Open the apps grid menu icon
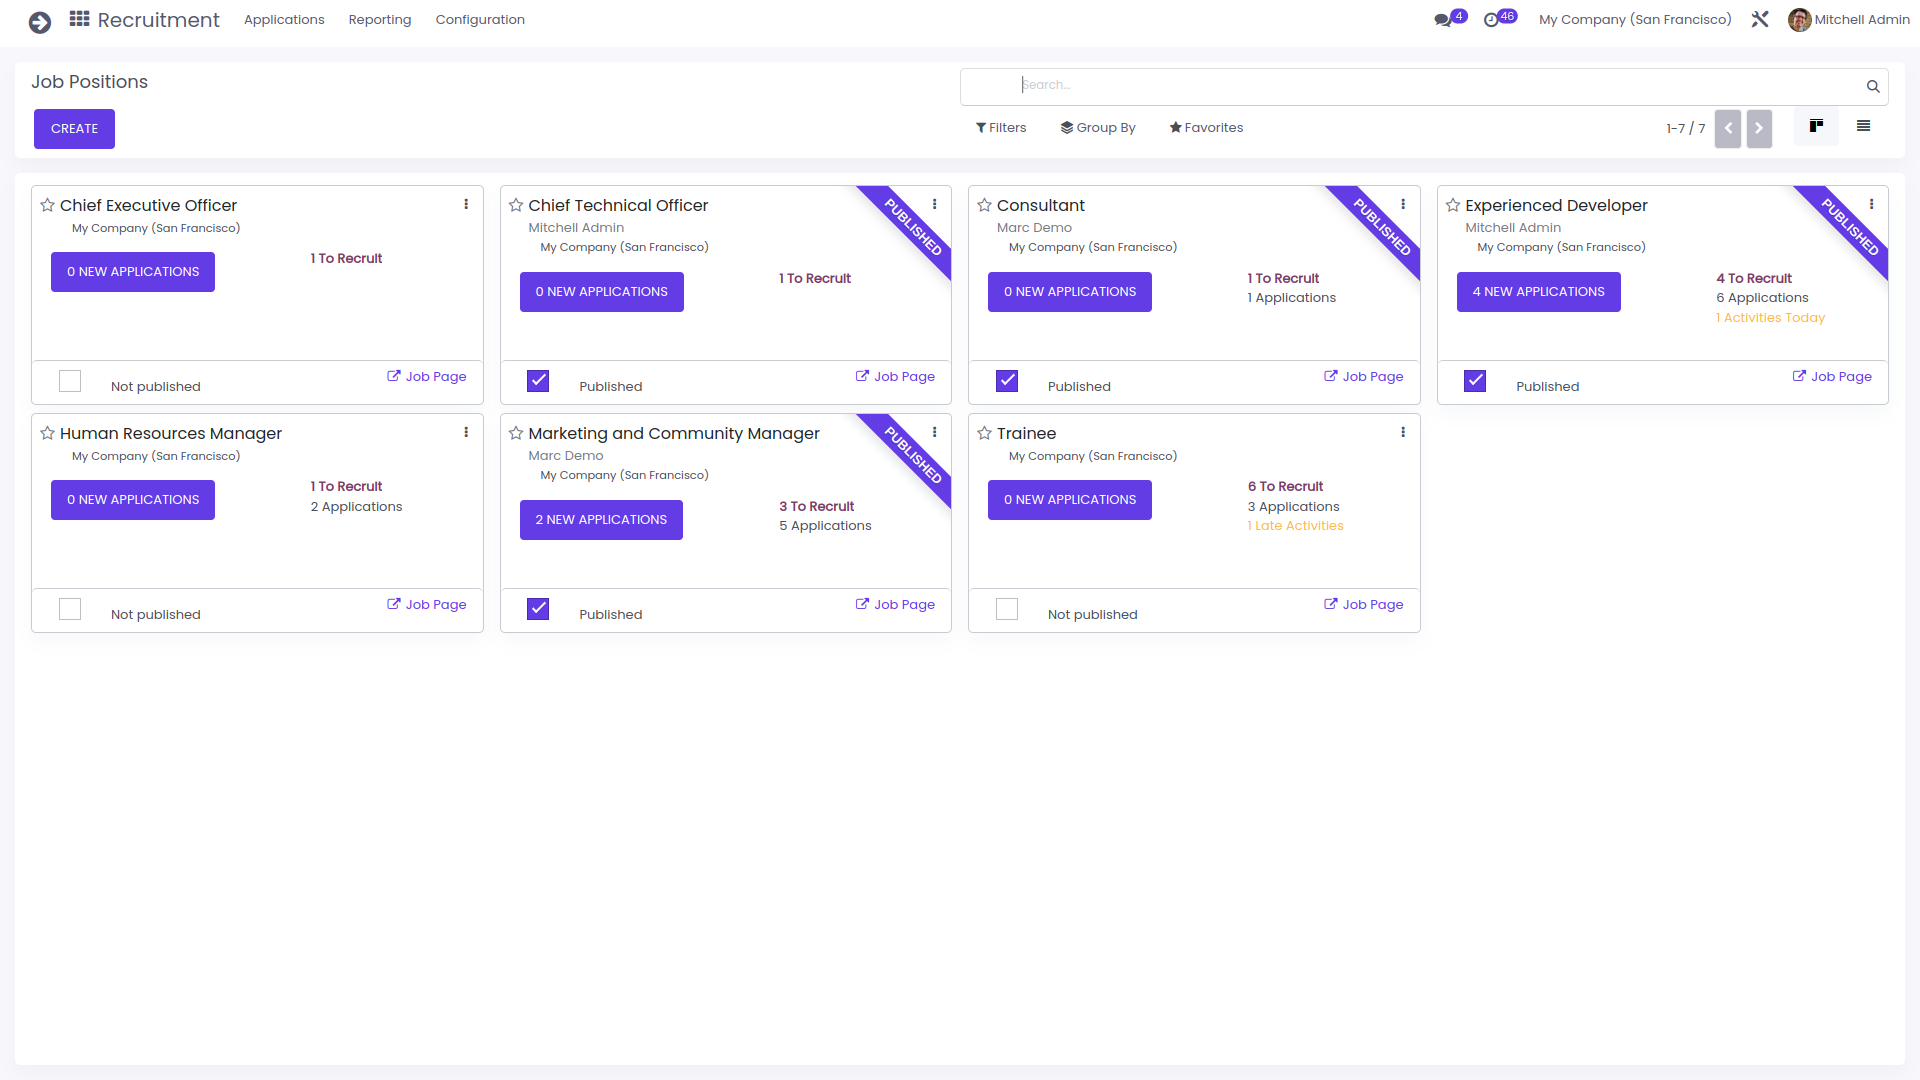 79,19
